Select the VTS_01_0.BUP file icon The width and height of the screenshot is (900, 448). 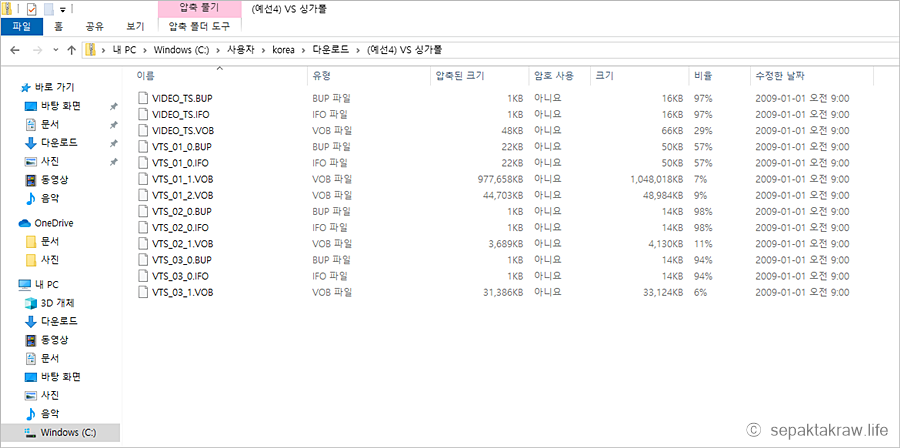coord(143,147)
